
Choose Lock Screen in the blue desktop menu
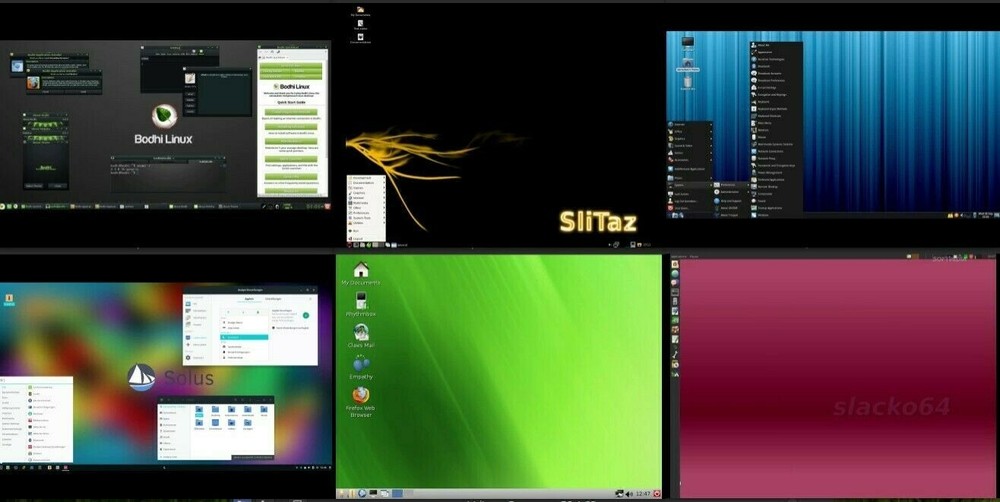pyautogui.click(x=690, y=194)
